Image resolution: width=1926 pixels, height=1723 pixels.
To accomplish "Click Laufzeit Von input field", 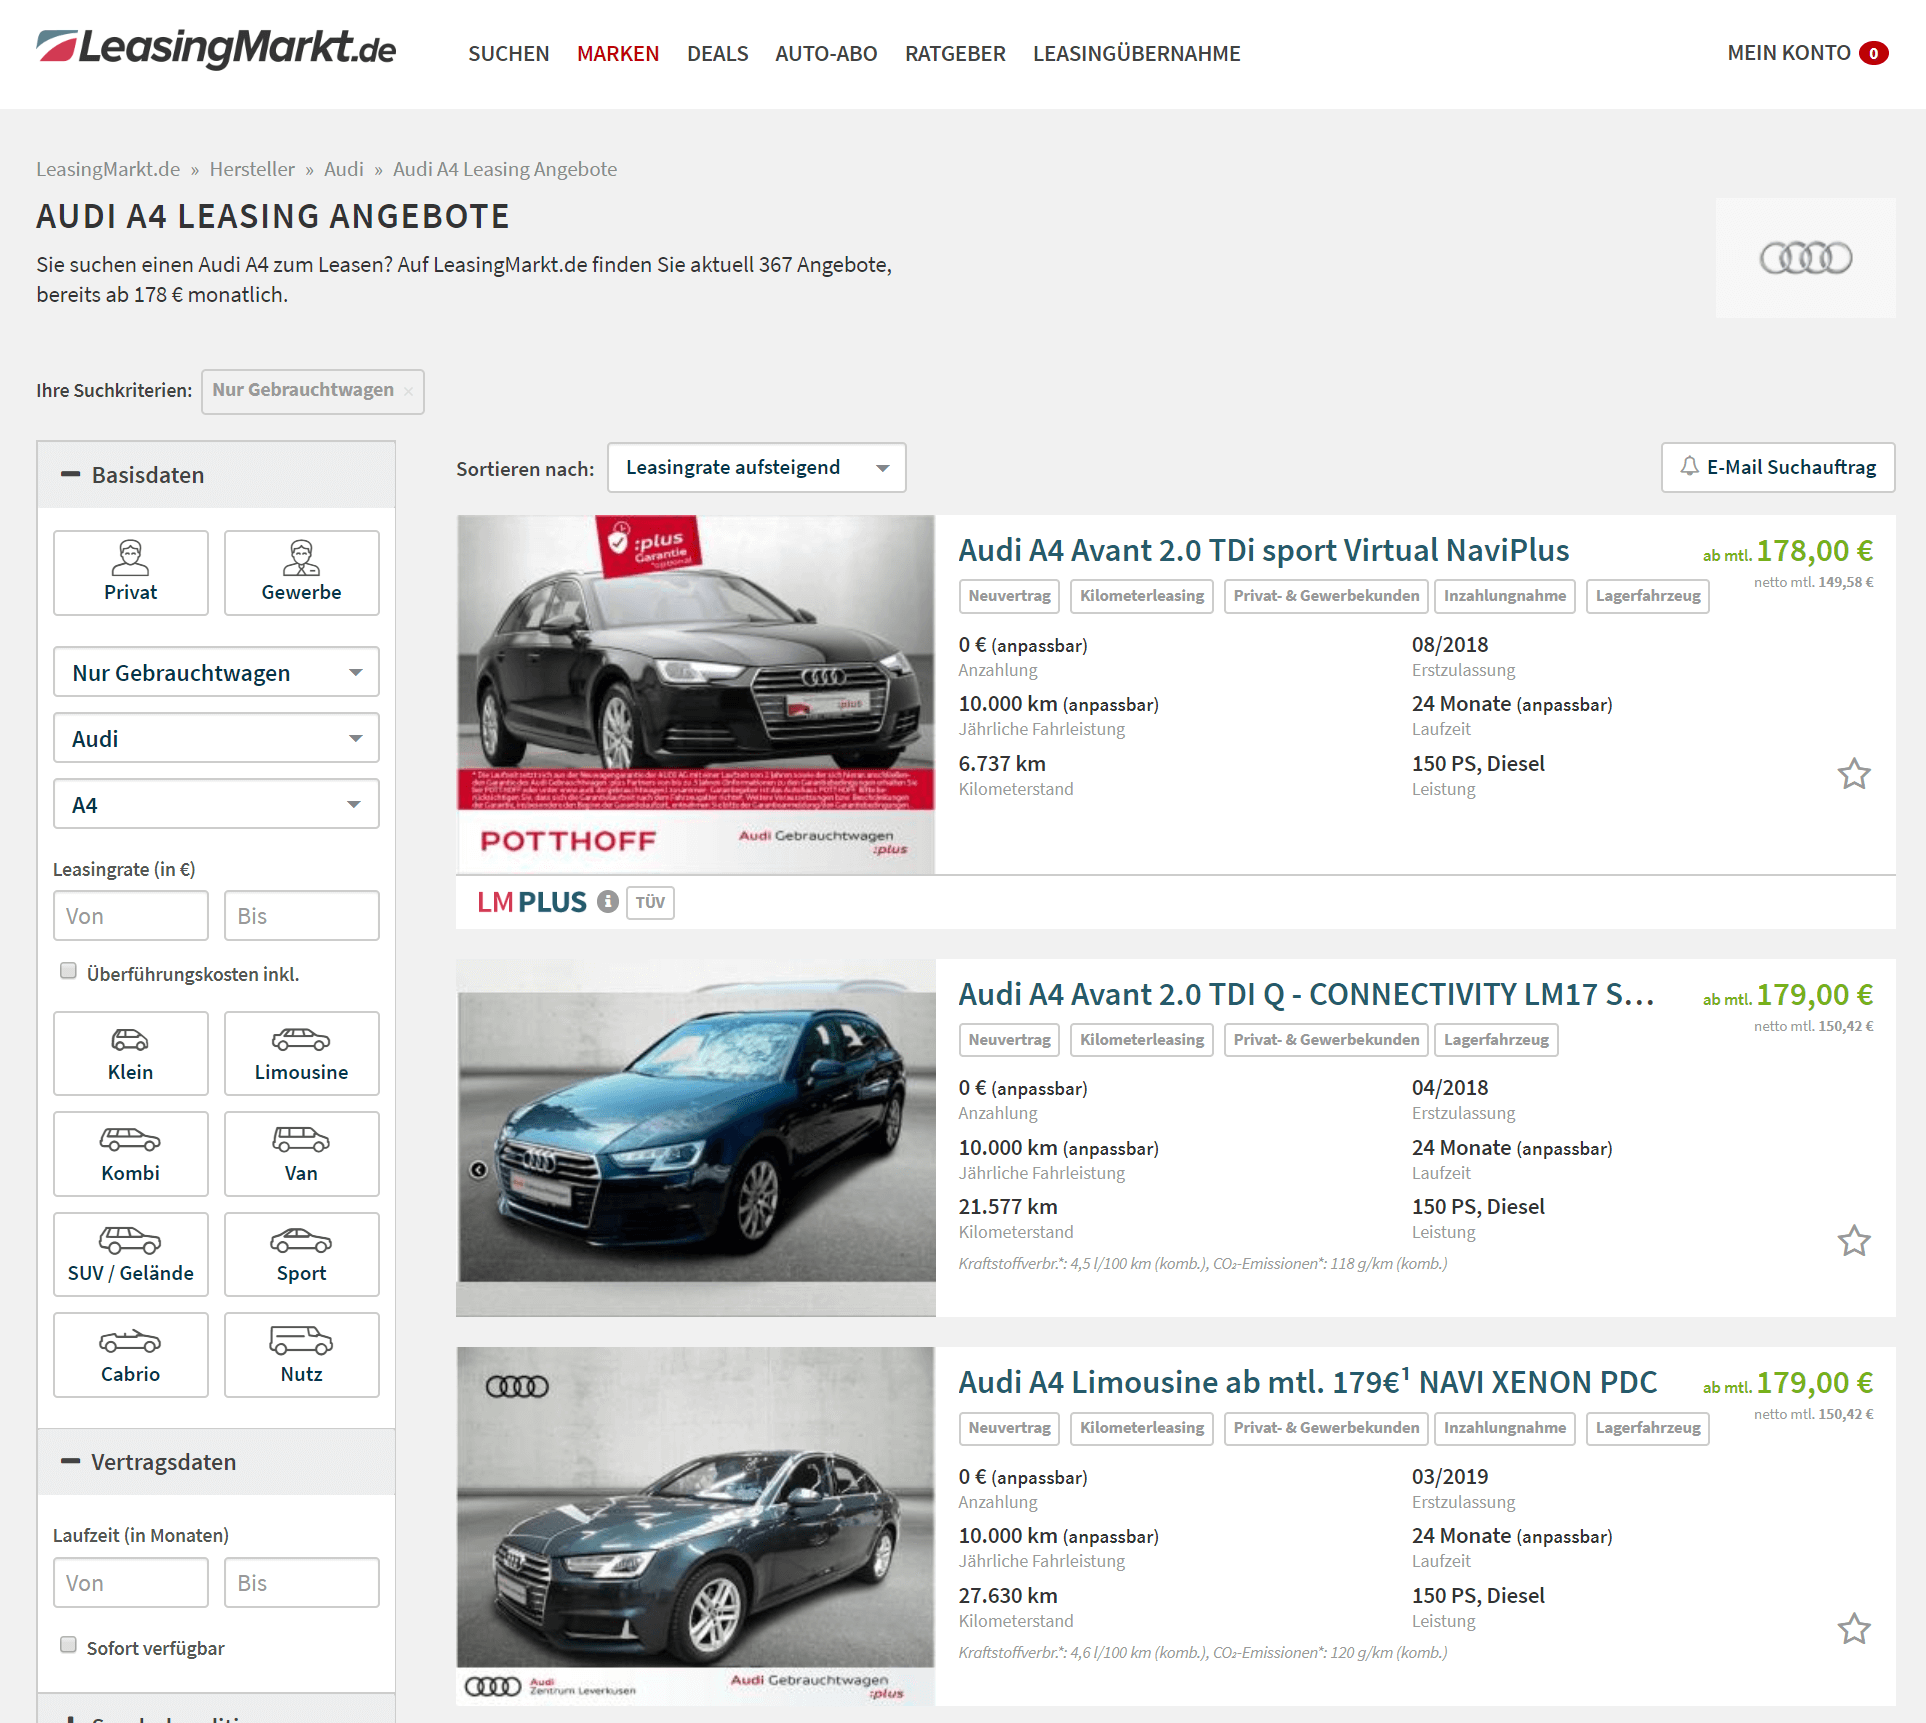I will (131, 1583).
